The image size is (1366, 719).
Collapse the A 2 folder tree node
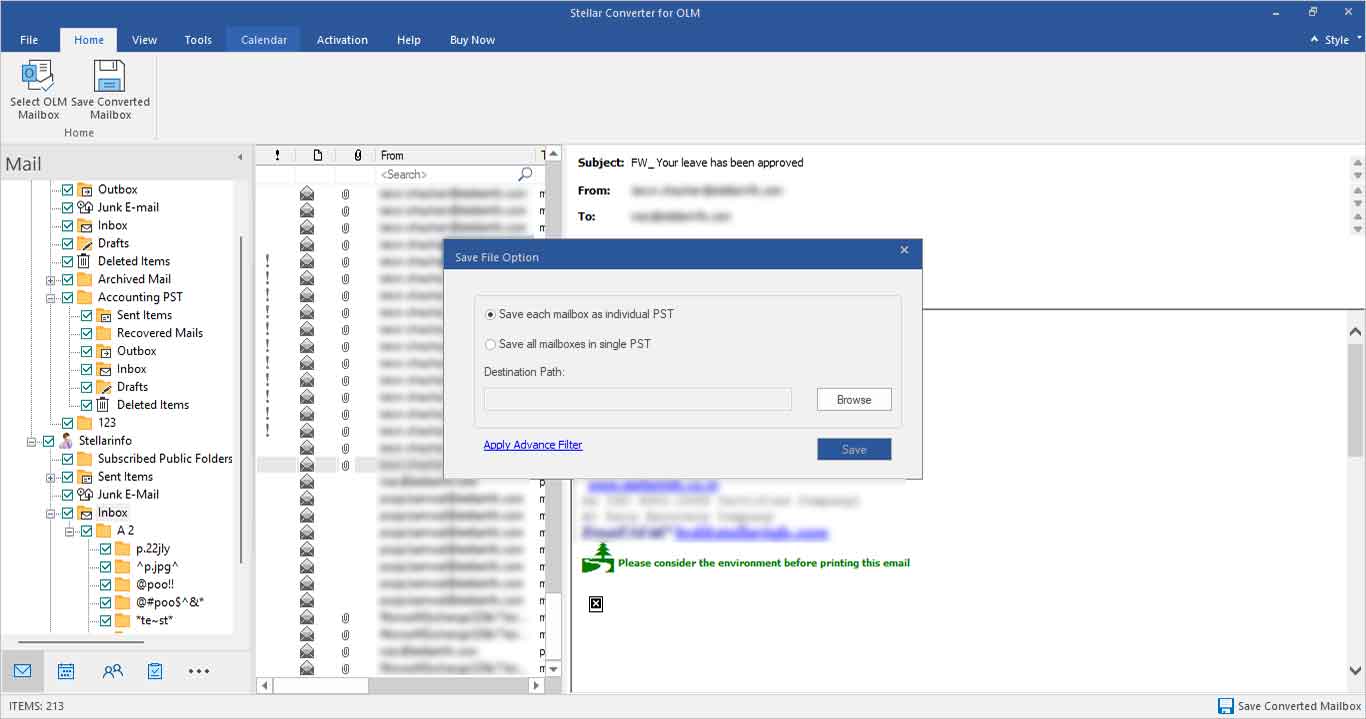coord(70,531)
